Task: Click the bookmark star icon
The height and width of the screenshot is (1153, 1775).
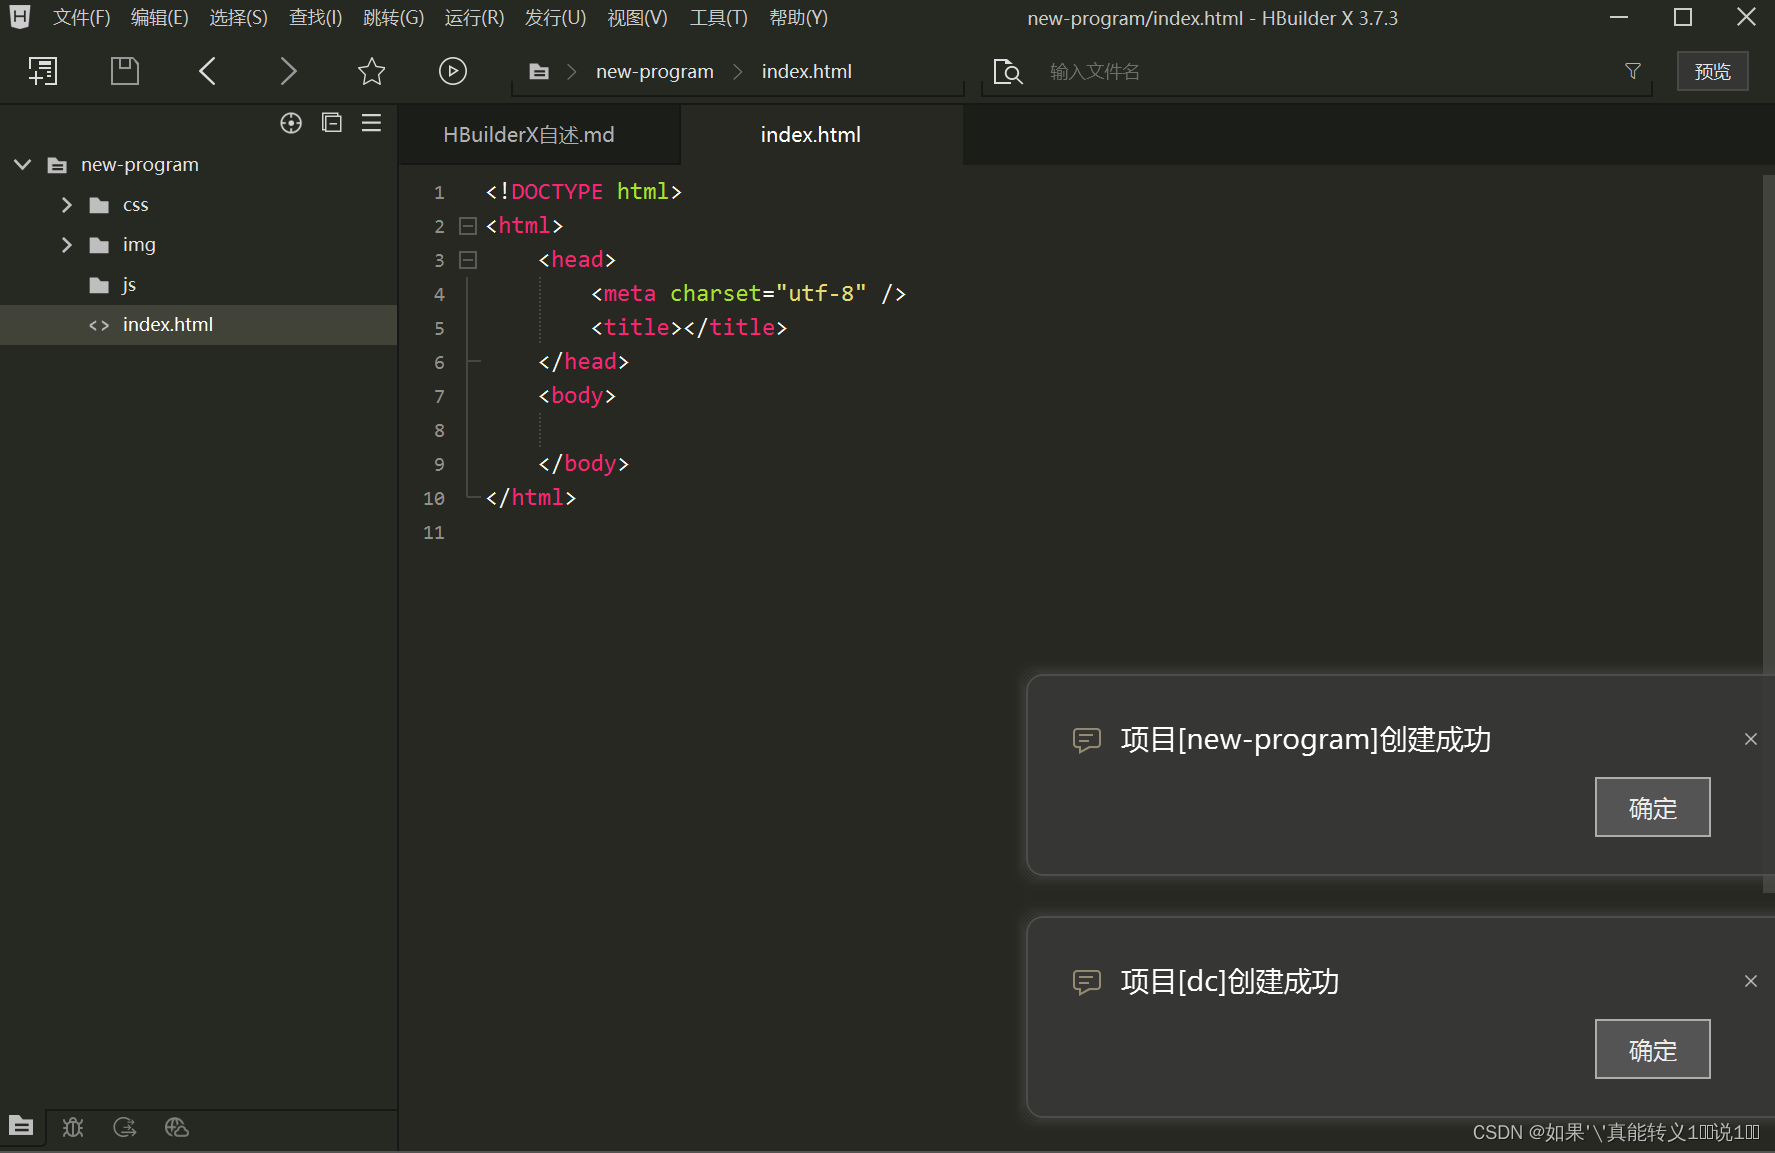Action: [371, 71]
